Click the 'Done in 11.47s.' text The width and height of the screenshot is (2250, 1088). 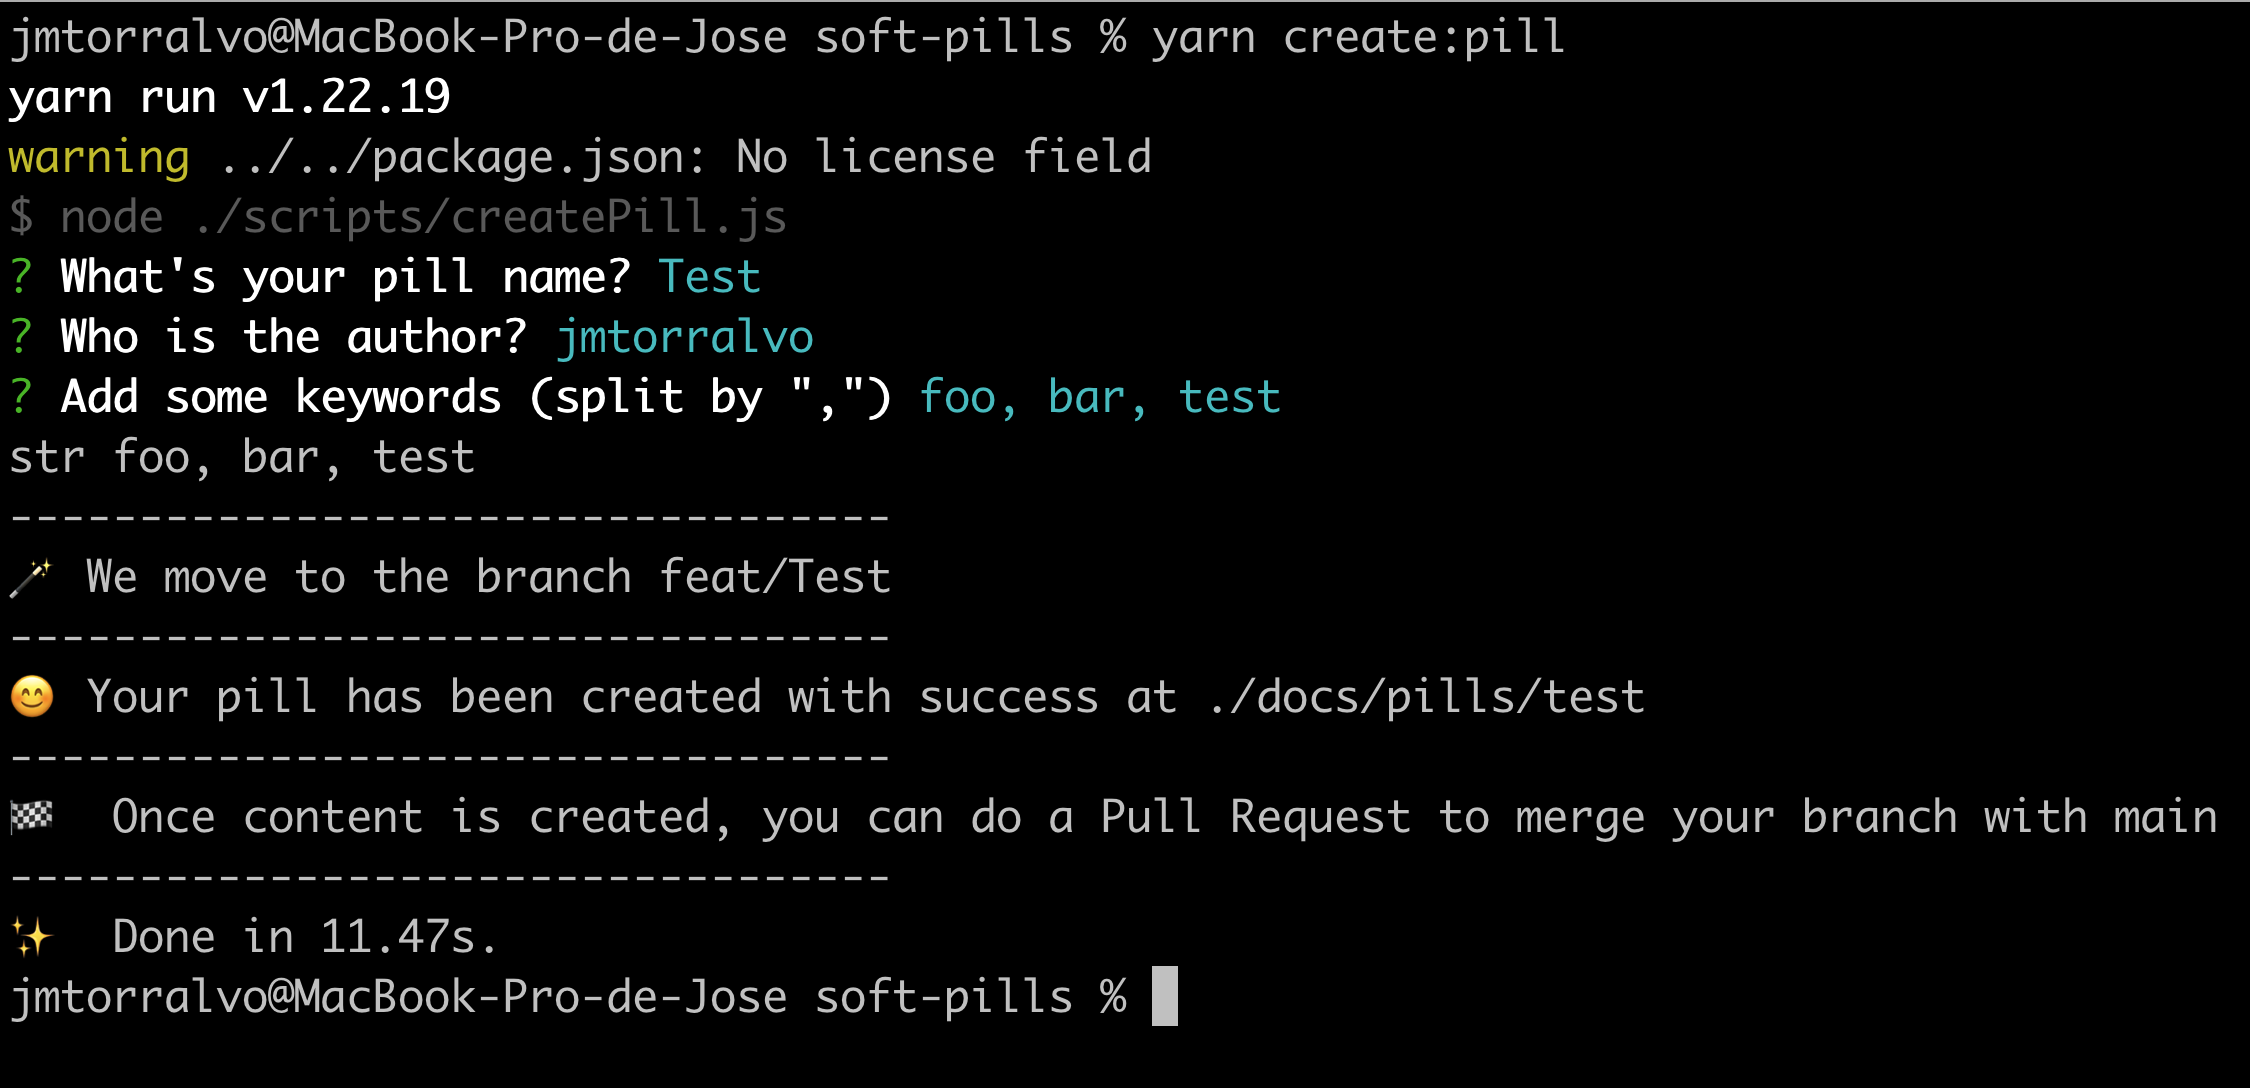304,937
